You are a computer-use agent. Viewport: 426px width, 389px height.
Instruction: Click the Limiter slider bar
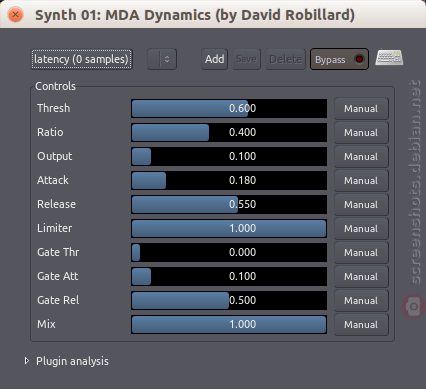pyautogui.click(x=229, y=228)
